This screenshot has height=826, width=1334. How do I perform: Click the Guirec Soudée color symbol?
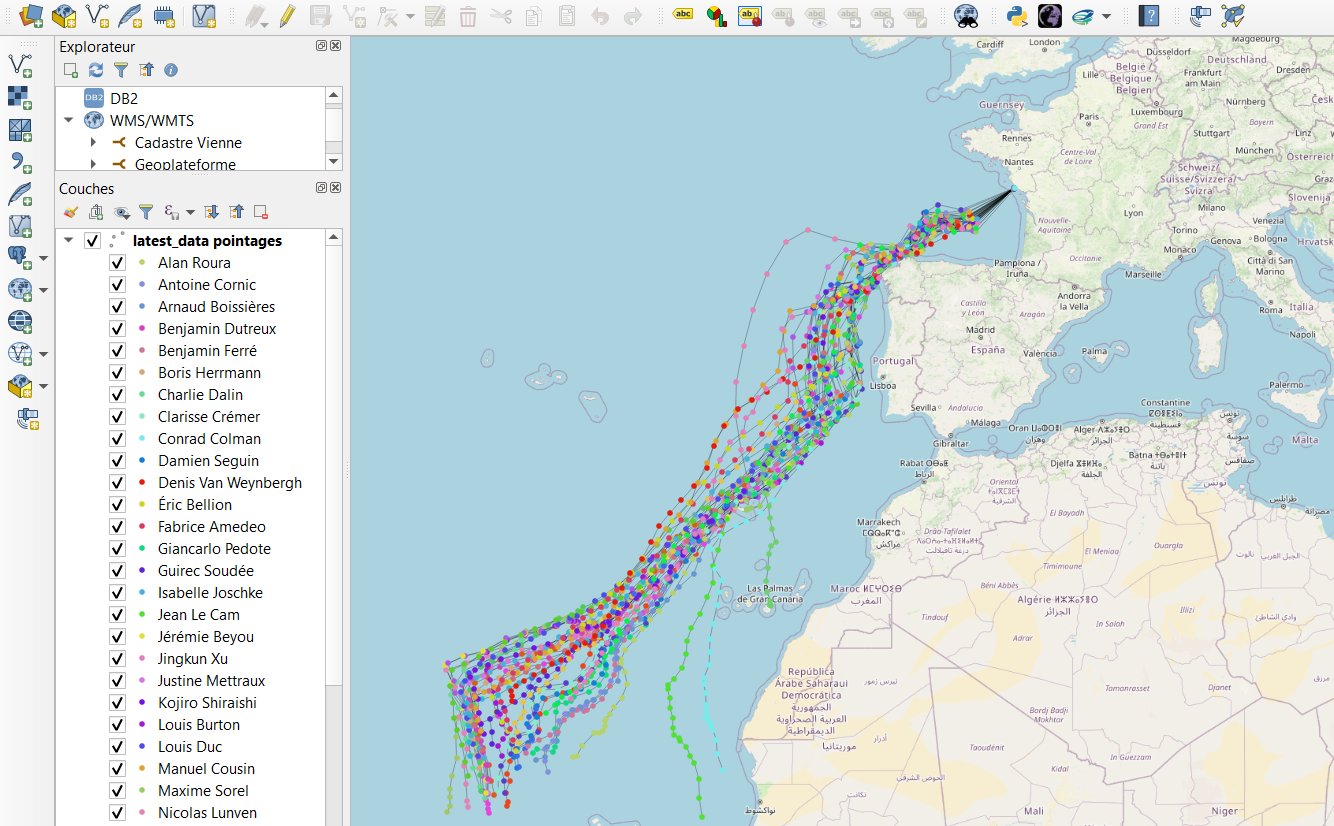click(143, 571)
